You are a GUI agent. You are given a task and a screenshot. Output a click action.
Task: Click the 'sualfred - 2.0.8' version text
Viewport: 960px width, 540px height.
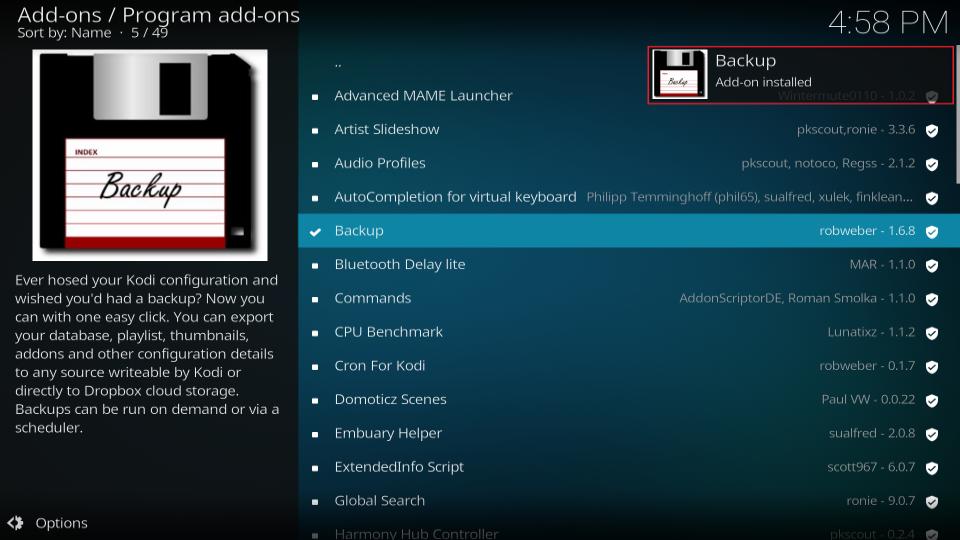coord(872,433)
